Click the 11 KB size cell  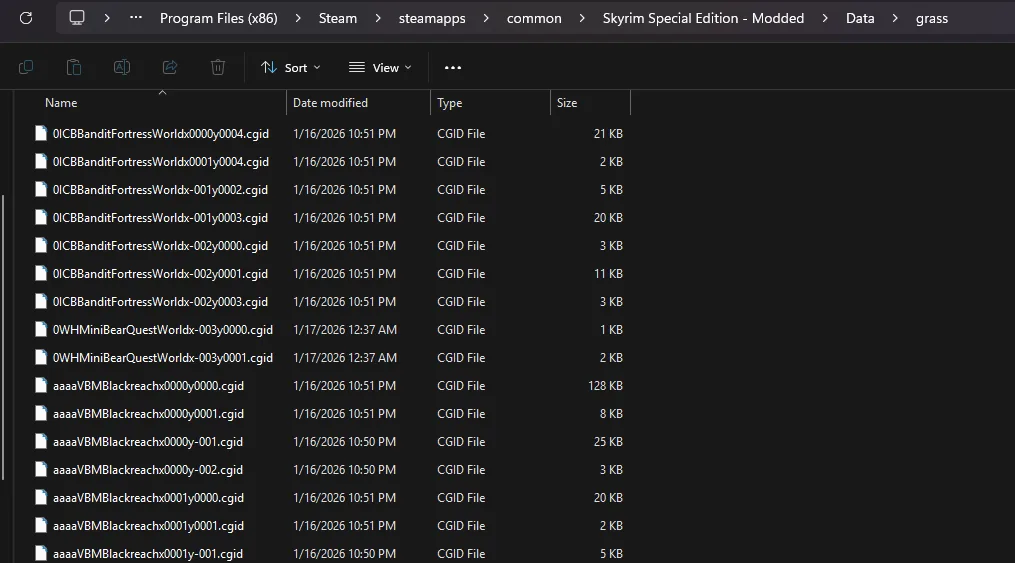coord(608,274)
